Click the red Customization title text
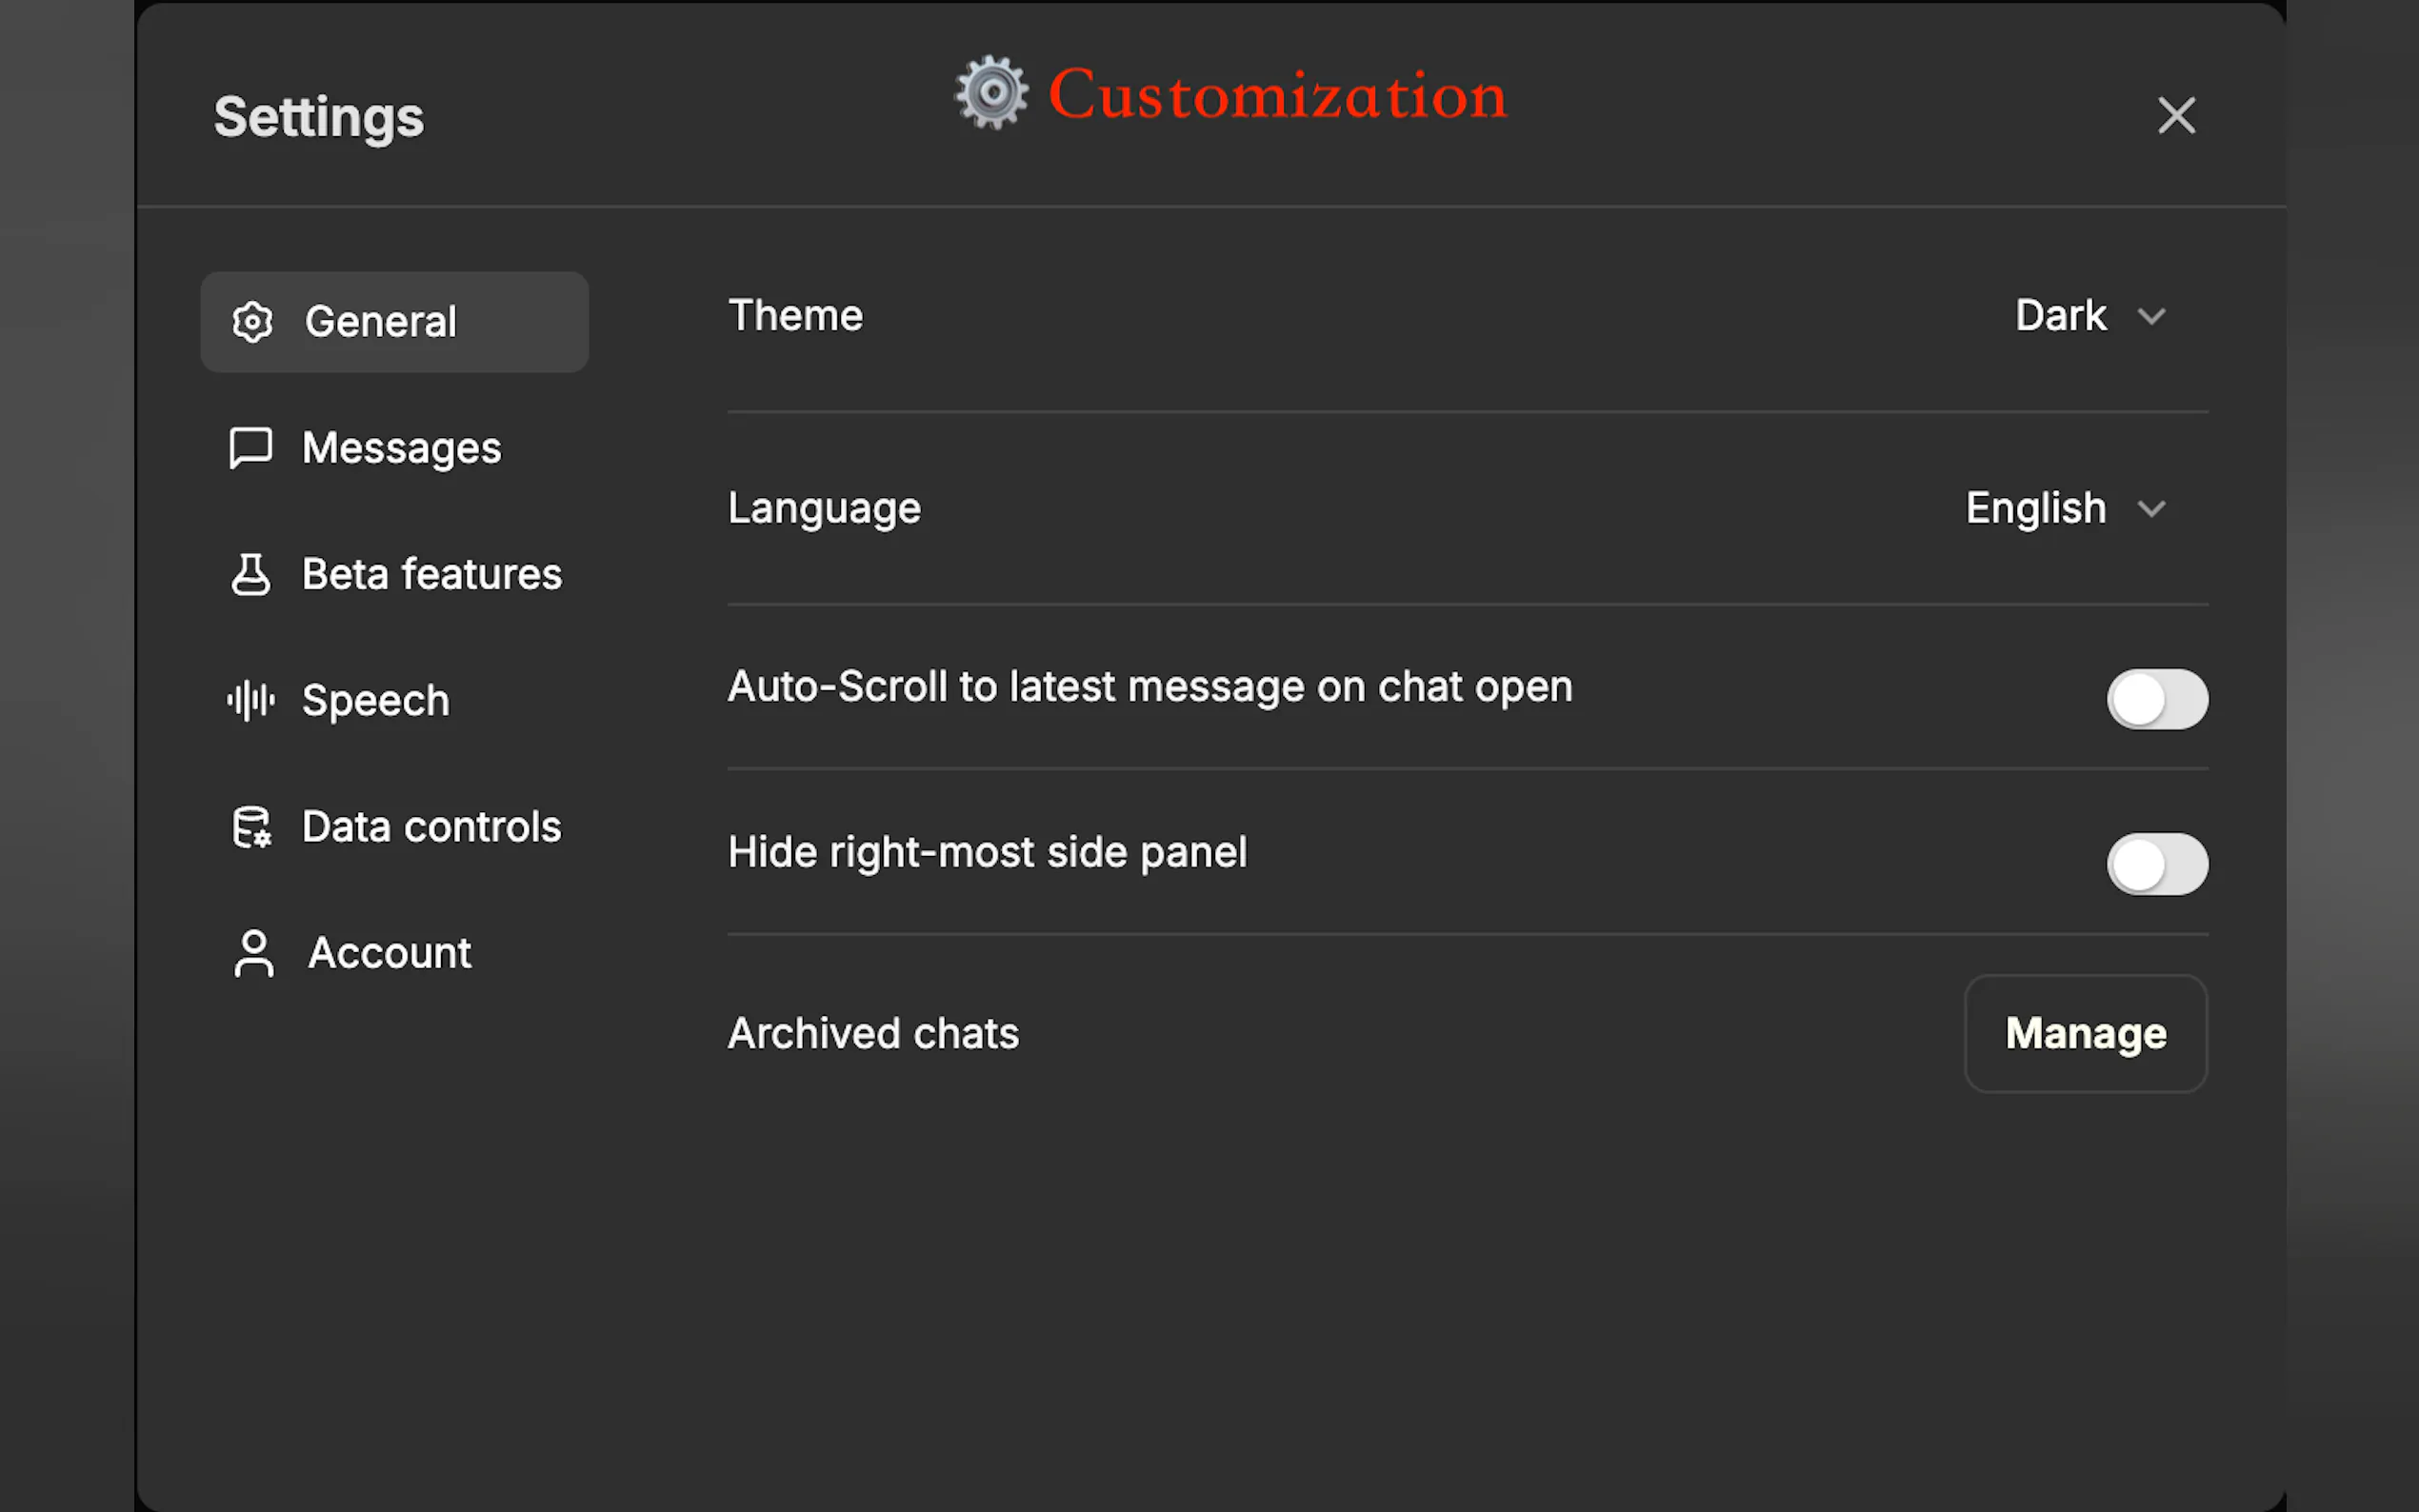Viewport: 2419px width, 1512px height. (x=1277, y=95)
